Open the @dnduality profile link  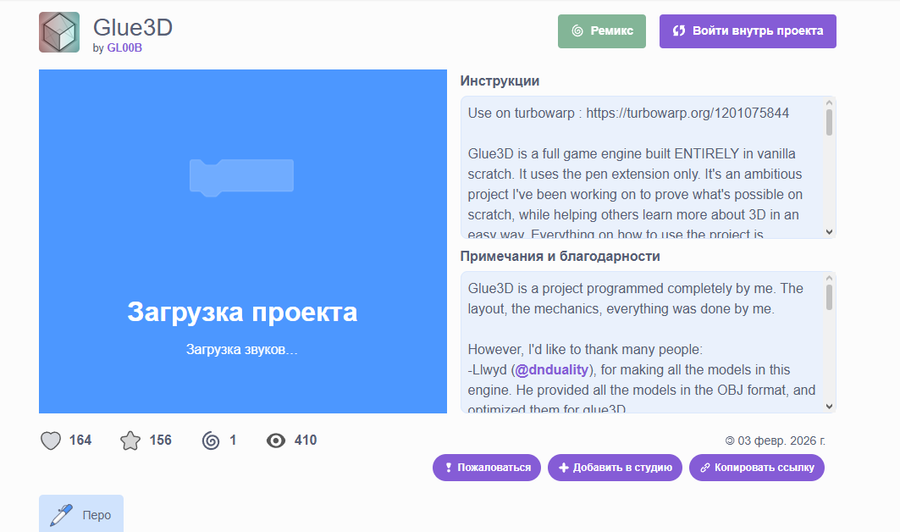552,370
